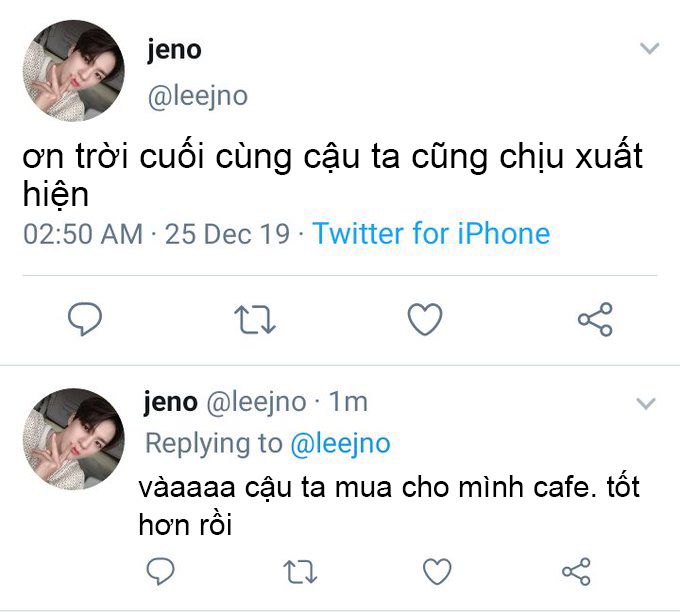The image size is (680, 615).
Task: Open the bold 'jeno' name on main tweet
Action: click(x=174, y=50)
